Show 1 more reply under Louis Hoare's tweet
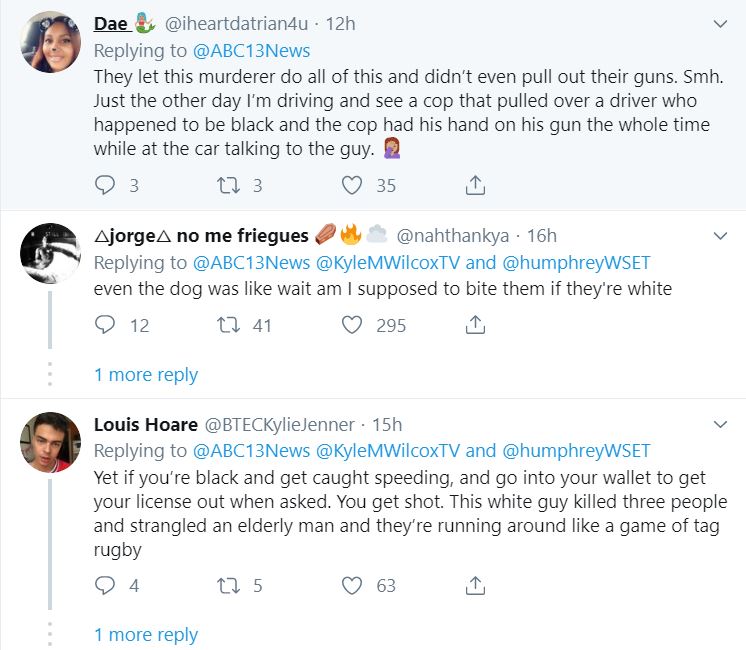Screen dimensions: 746x650 pyautogui.click(x=146, y=635)
